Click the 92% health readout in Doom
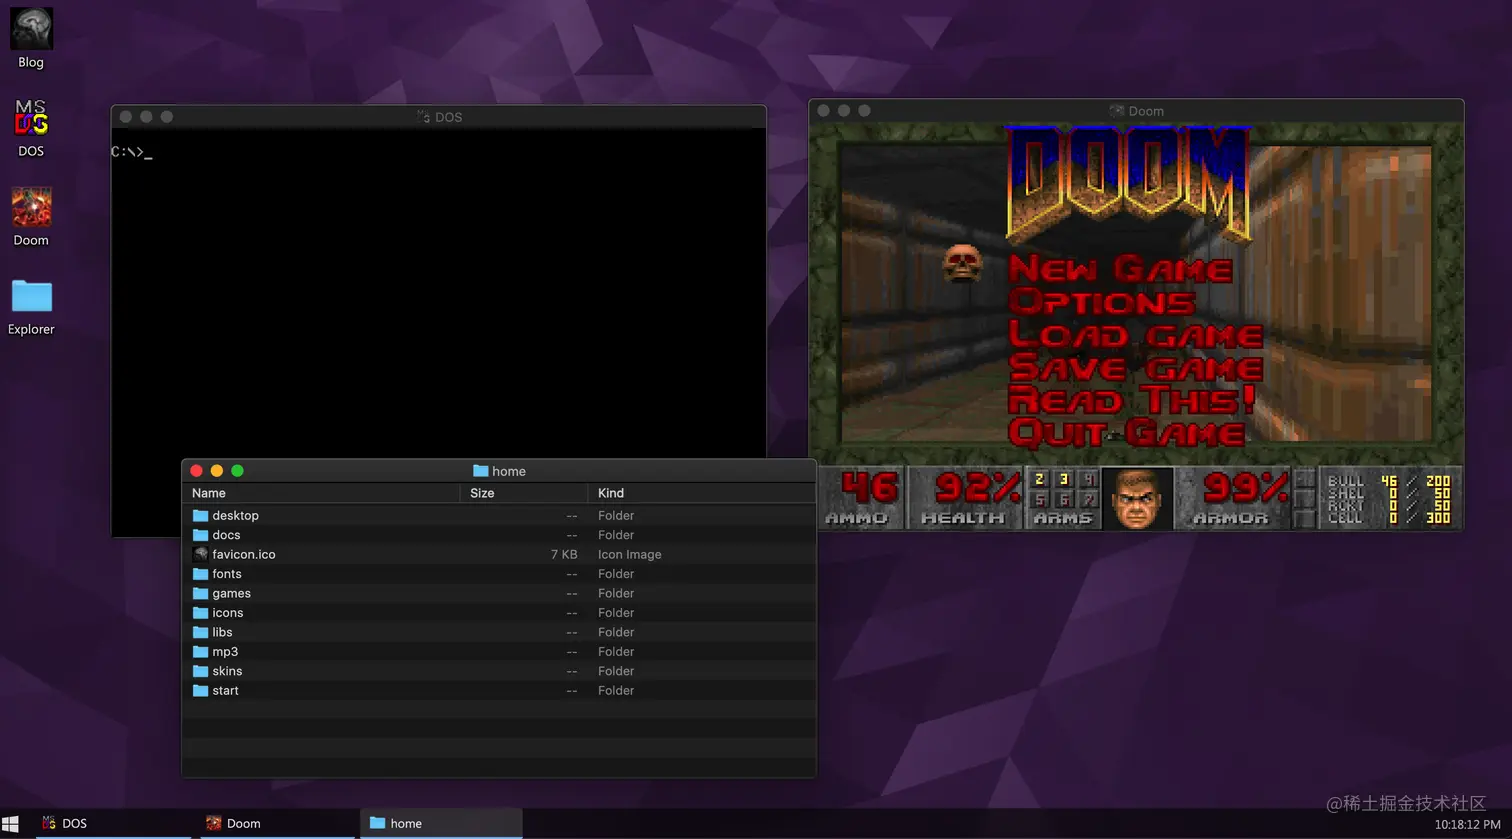Screen dimensions: 1512x839 [x=977, y=488]
